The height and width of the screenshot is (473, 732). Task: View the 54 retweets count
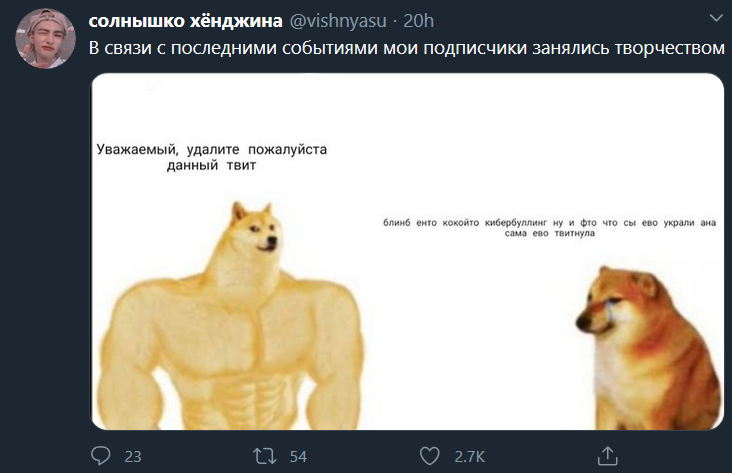(298, 457)
